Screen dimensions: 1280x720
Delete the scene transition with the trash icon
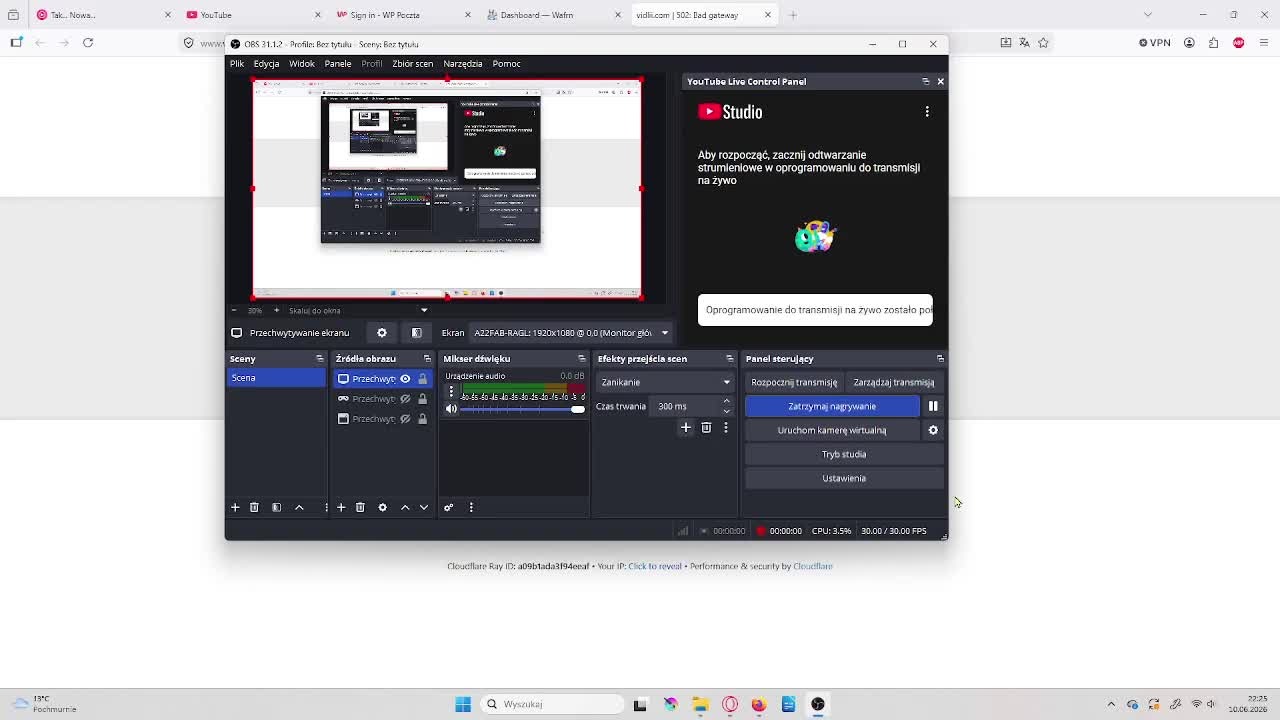706,428
